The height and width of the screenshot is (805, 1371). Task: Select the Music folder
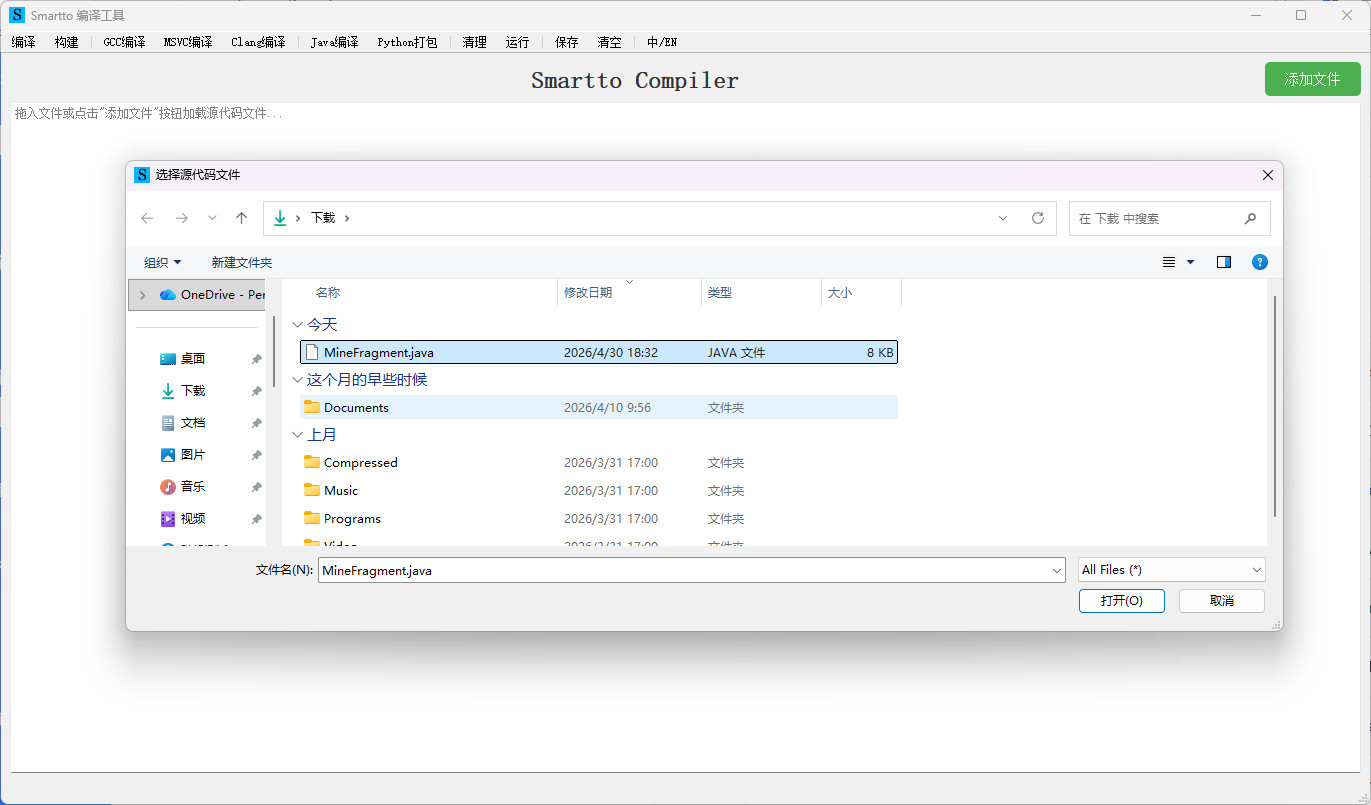point(599,491)
